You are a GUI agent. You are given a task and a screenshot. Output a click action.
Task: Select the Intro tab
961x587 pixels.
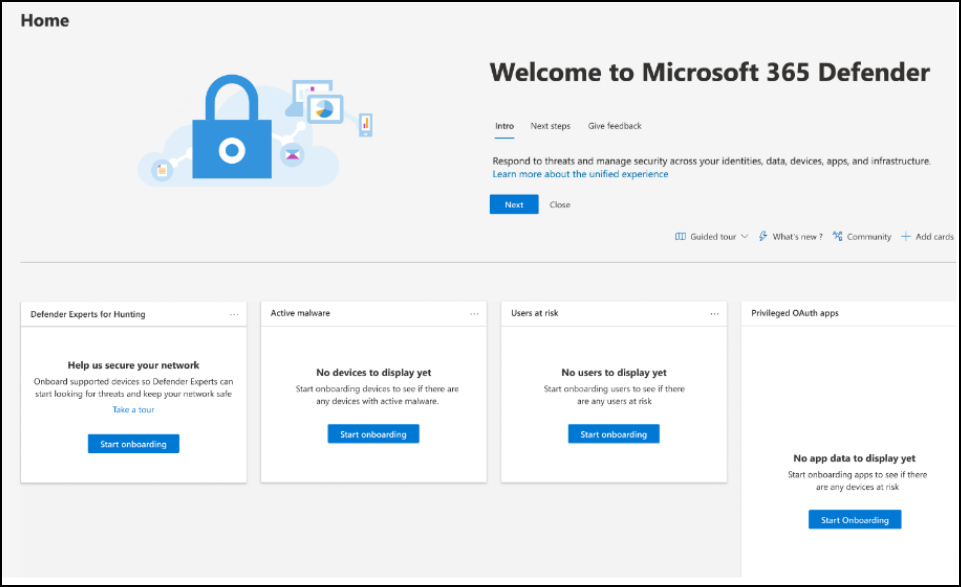pyautogui.click(x=504, y=126)
